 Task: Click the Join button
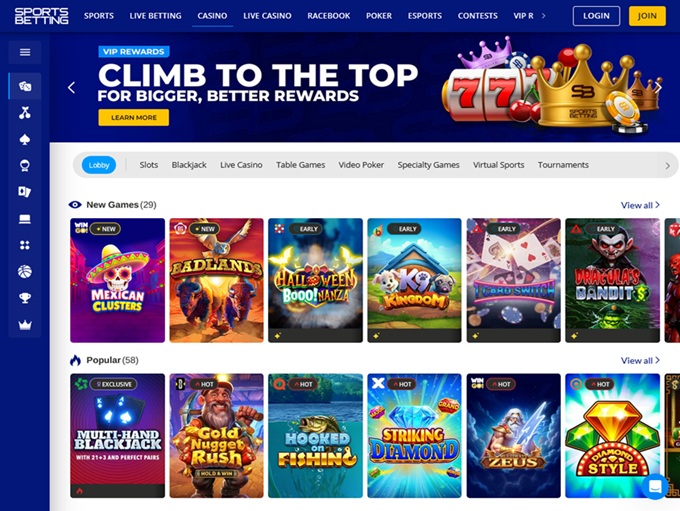[647, 16]
